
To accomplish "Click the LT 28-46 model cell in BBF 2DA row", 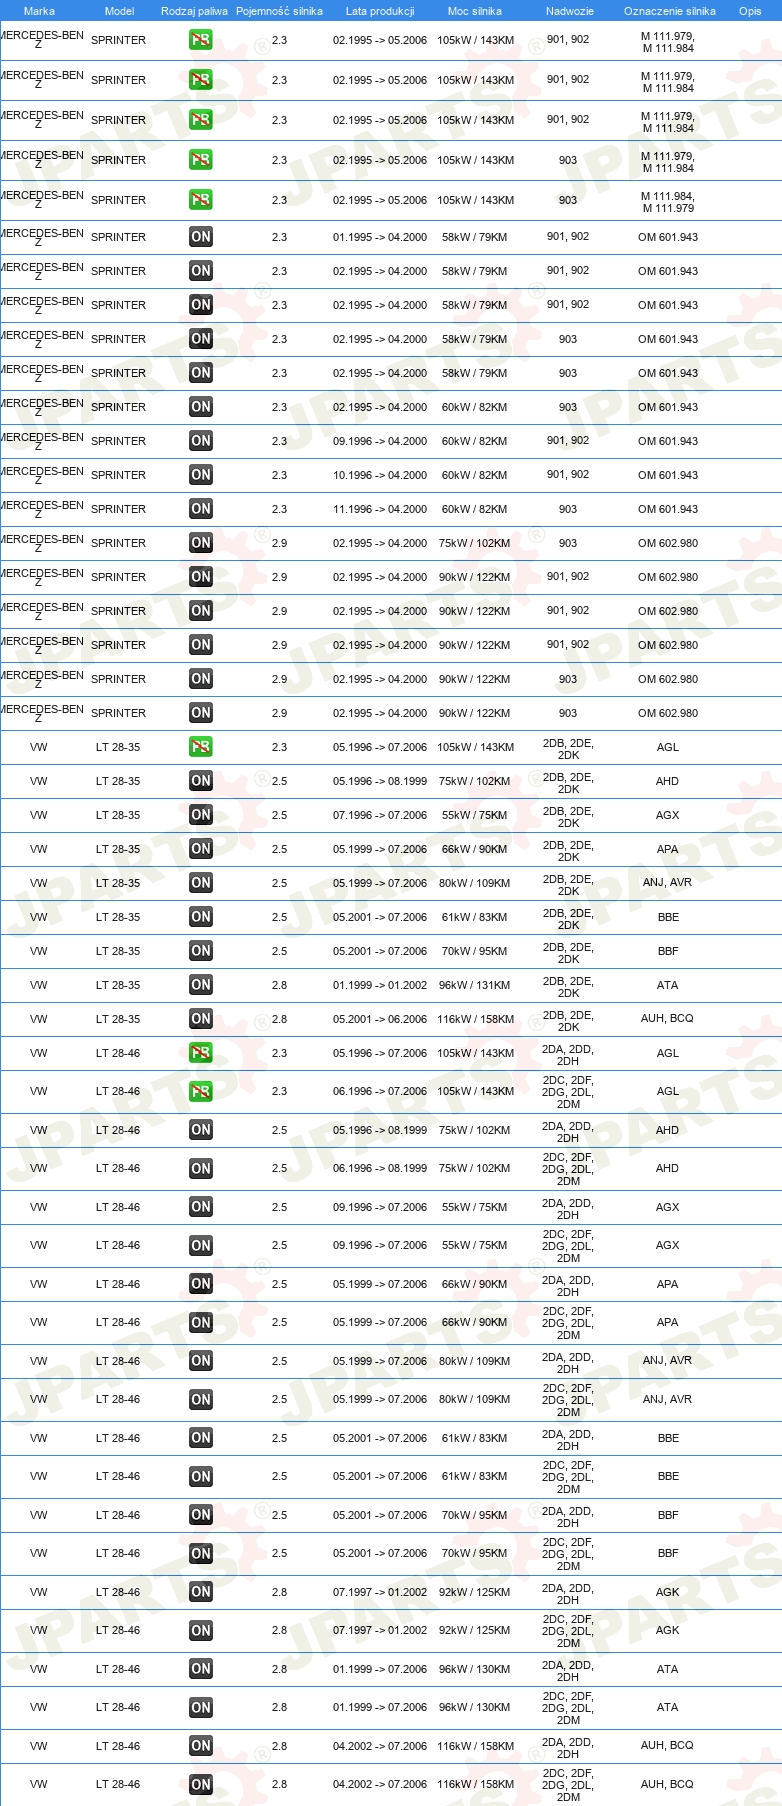I will [118, 1515].
